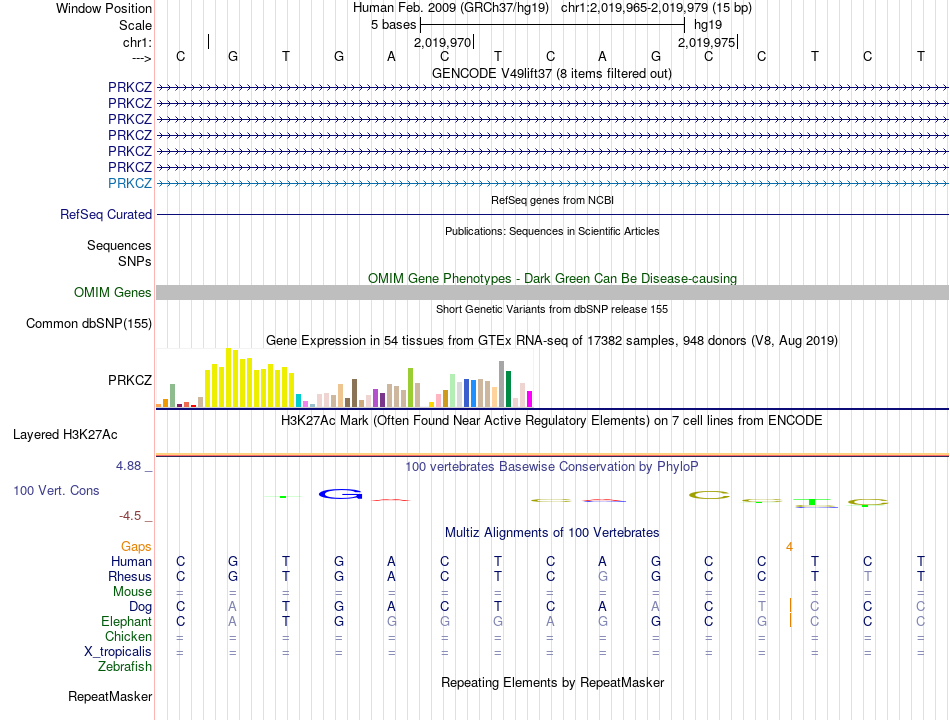Select the X_tropicalis alignment row label
The width and height of the screenshot is (950, 720).
(x=118, y=652)
